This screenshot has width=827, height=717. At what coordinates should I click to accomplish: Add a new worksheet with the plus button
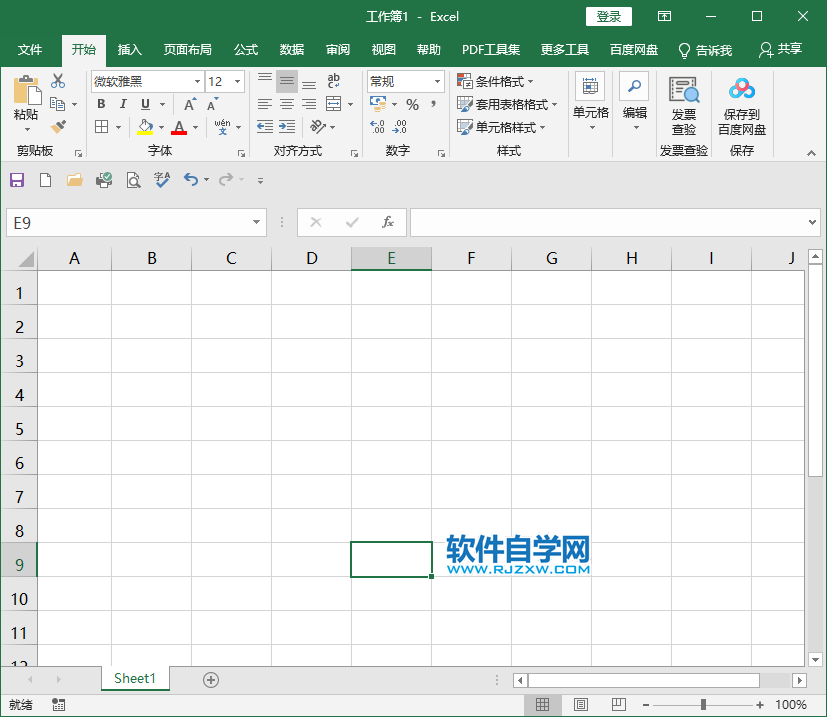[210, 679]
